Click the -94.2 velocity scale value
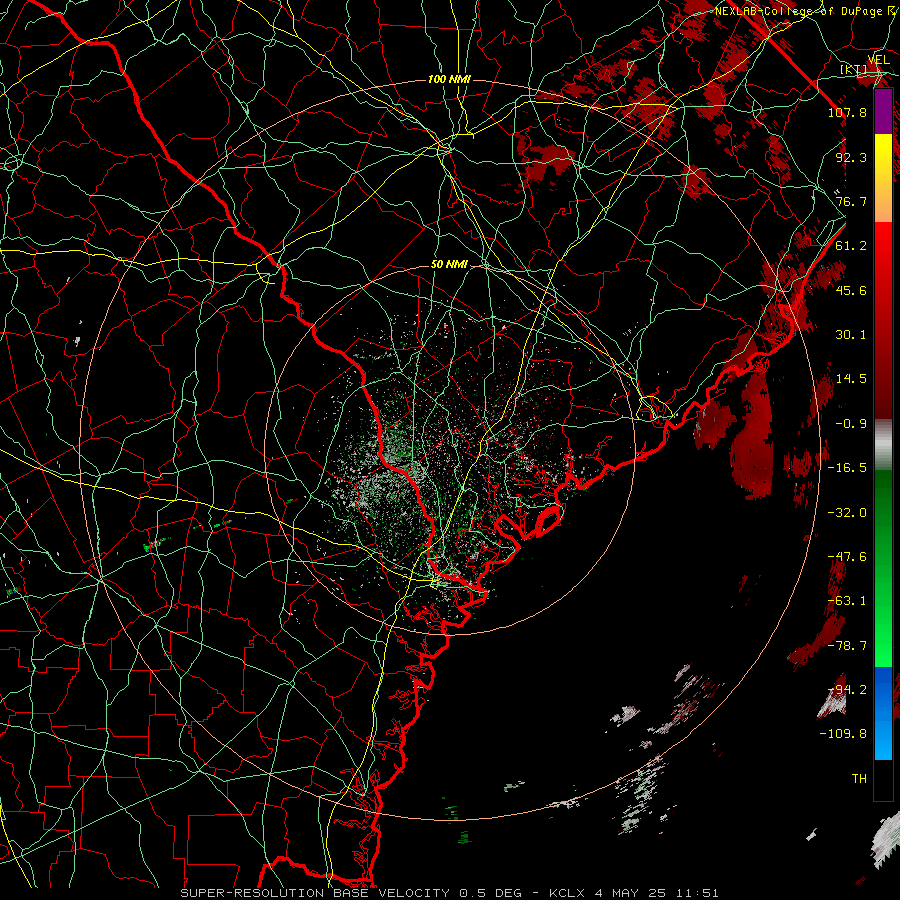The image size is (900, 900). [x=847, y=690]
